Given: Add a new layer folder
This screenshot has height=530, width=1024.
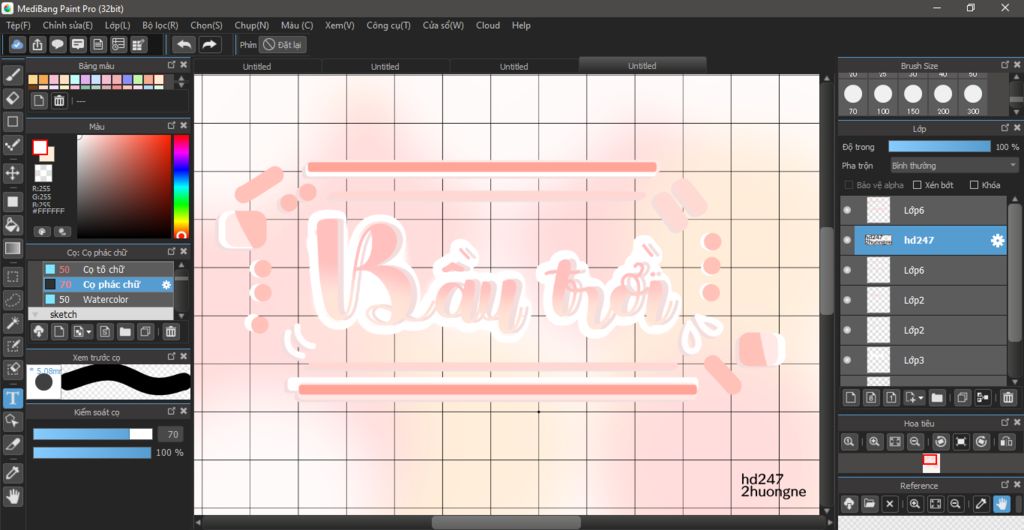Looking at the screenshot, I should pos(937,397).
